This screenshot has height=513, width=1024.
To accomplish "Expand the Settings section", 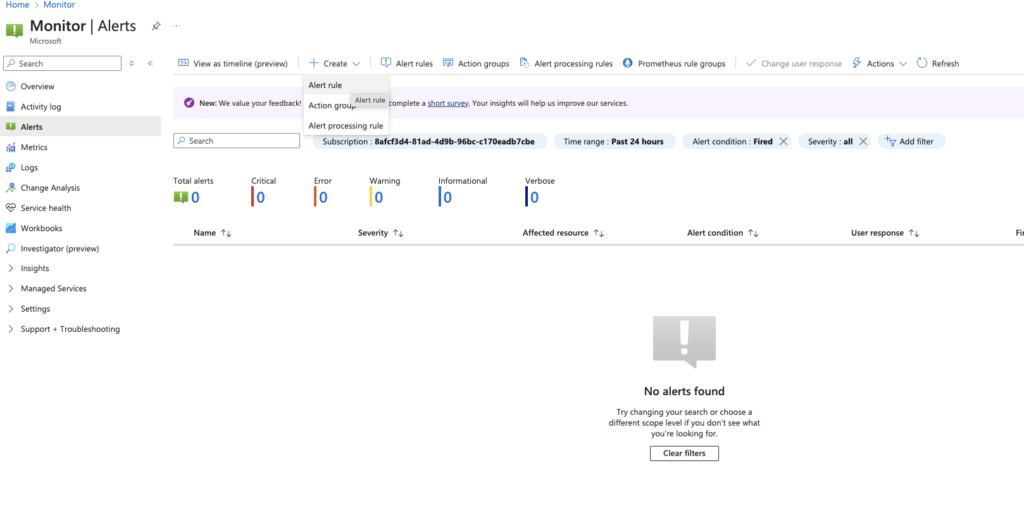I will click(x=10, y=309).
